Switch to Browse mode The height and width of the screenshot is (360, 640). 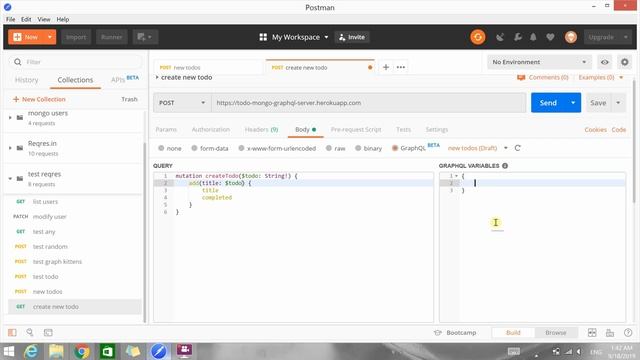[x=556, y=333]
